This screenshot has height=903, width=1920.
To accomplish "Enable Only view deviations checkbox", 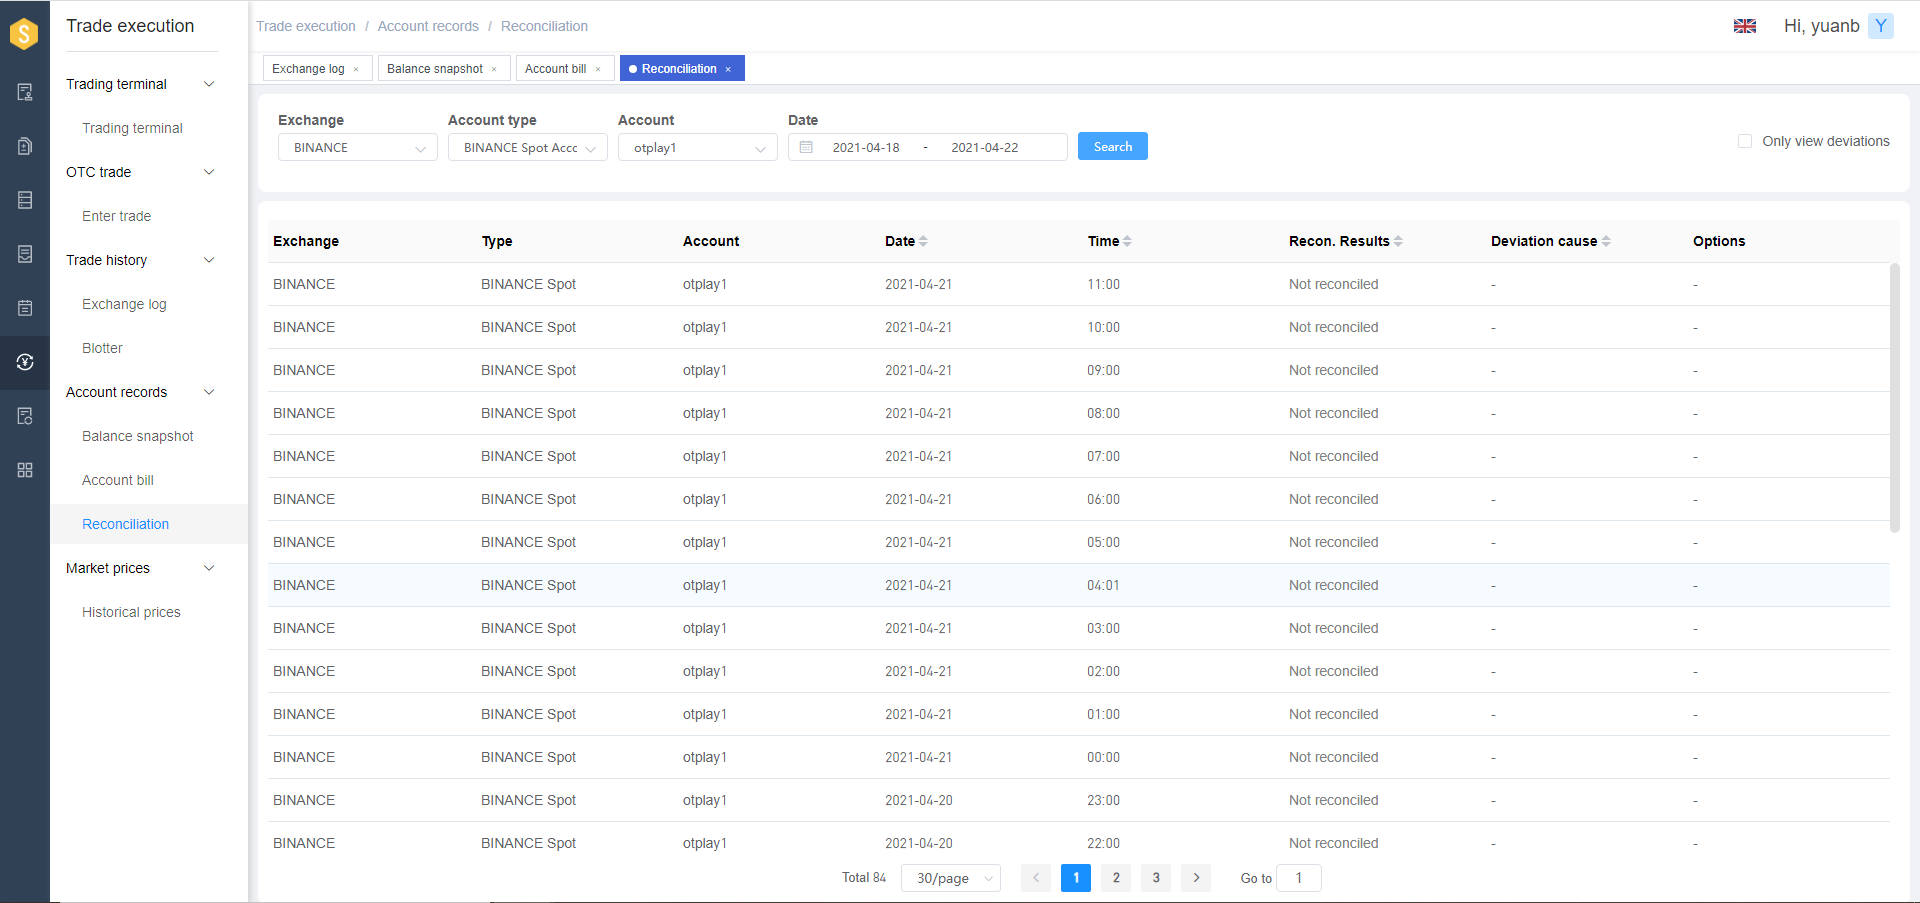I will (1745, 141).
